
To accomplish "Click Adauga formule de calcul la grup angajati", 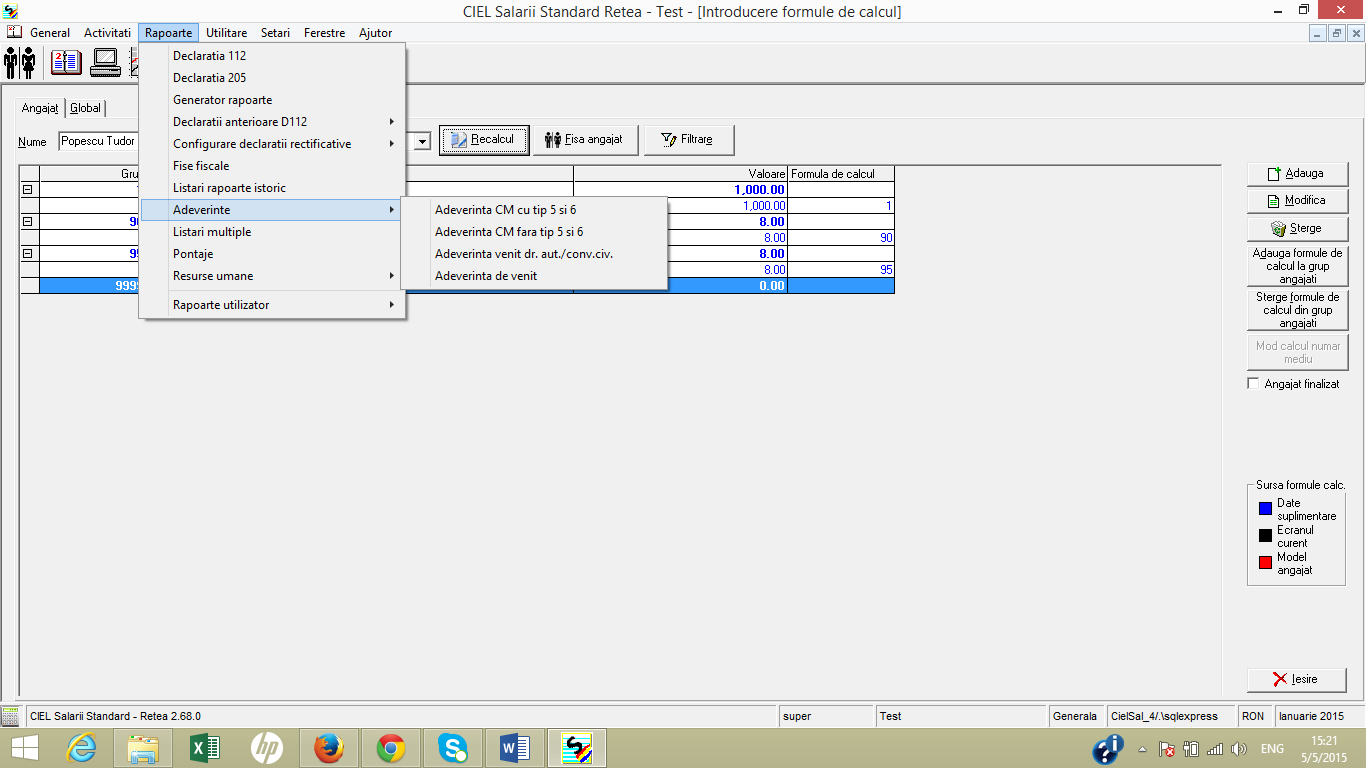I will point(1298,267).
